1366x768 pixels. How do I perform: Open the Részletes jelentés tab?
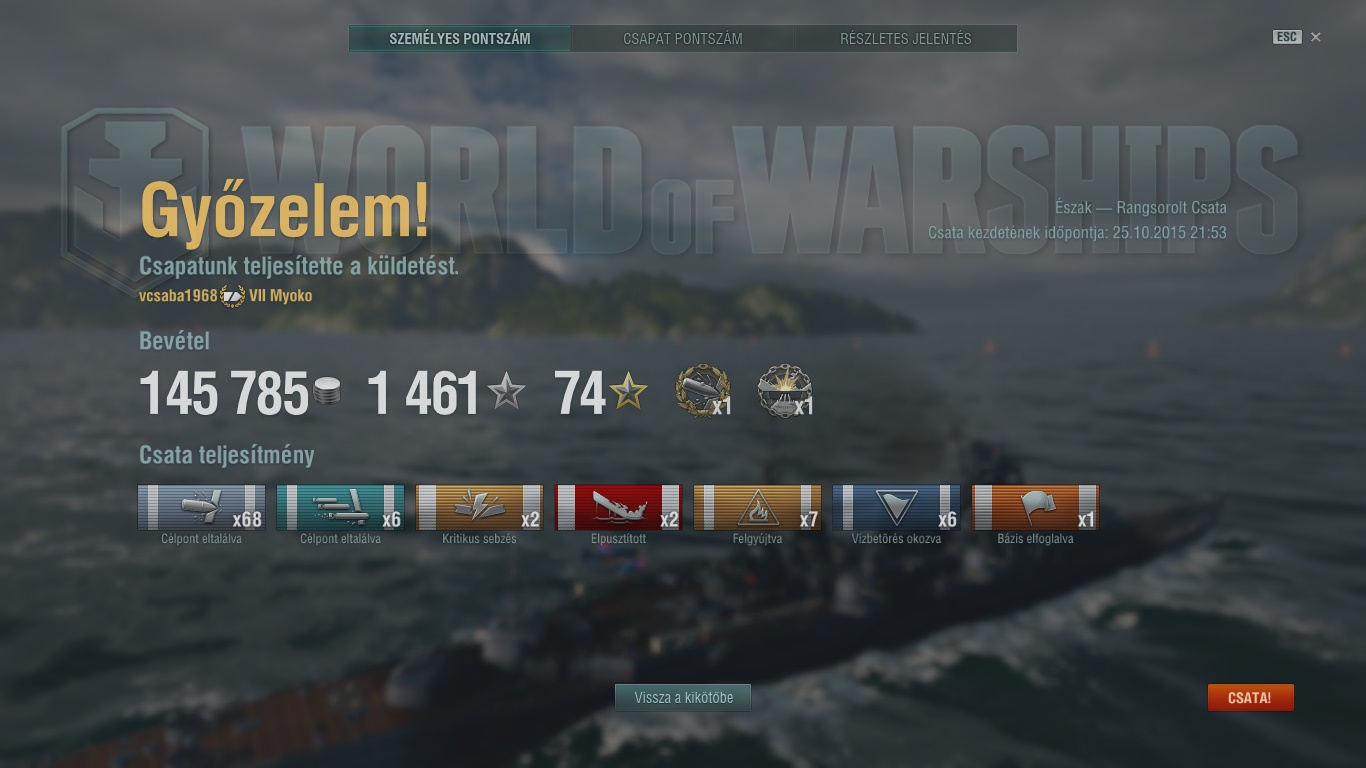906,39
